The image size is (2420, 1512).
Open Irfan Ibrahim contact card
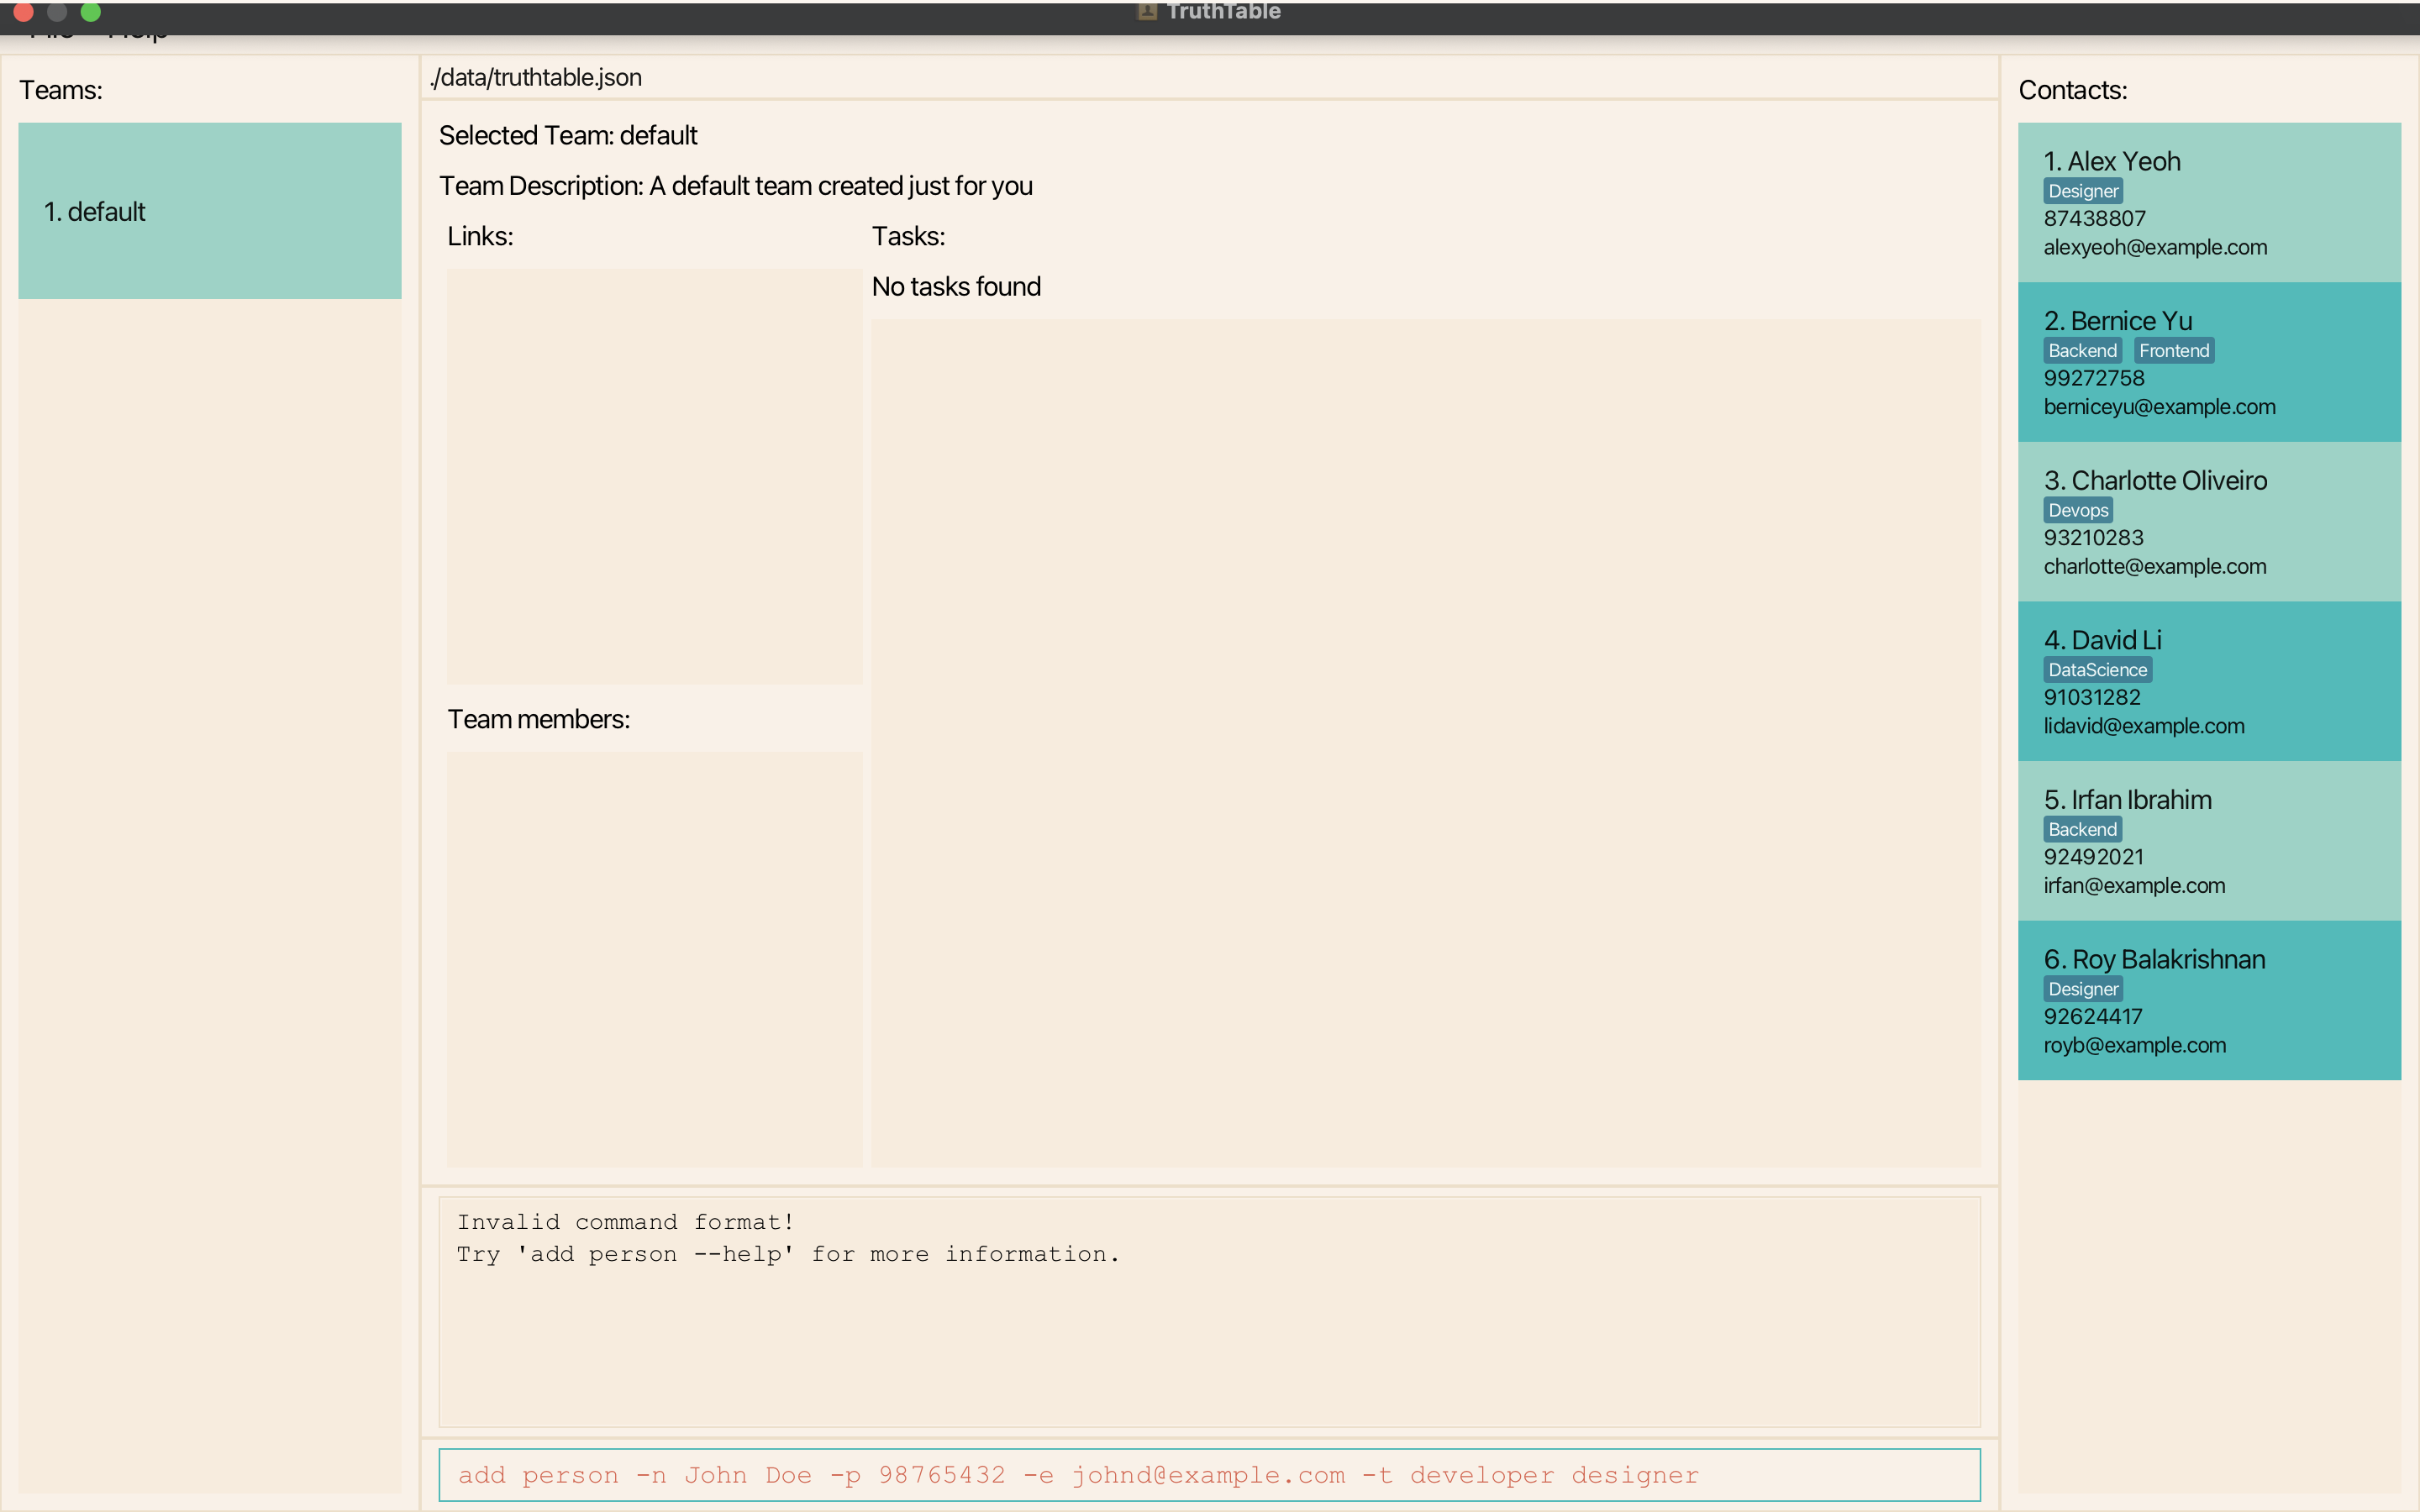pos(2208,841)
